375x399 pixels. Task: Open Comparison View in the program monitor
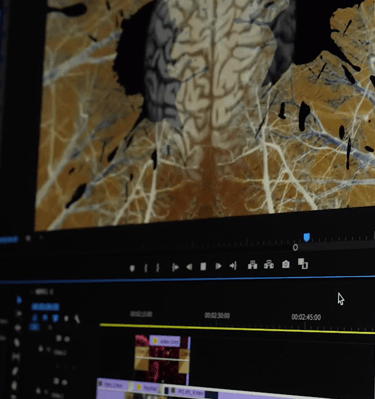(x=303, y=263)
